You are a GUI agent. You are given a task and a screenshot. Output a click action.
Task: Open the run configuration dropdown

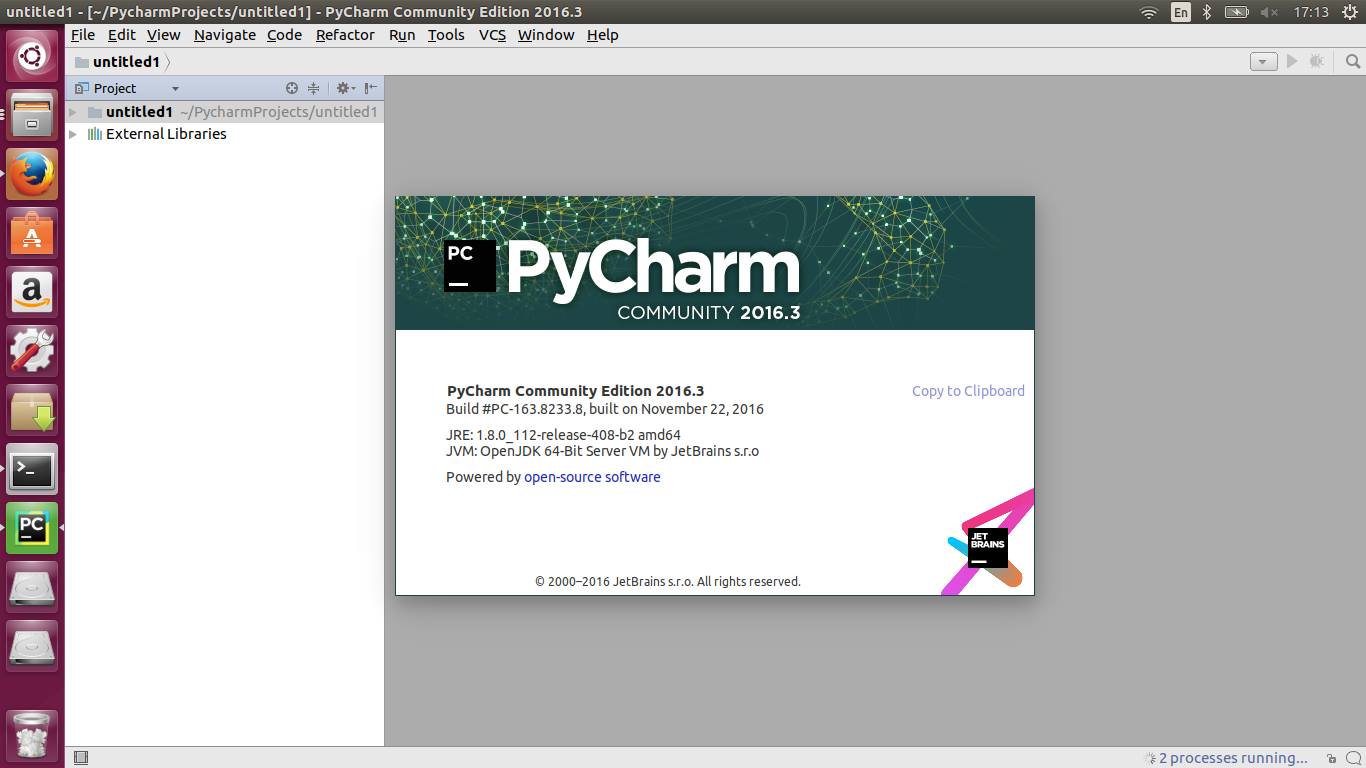pos(1263,61)
